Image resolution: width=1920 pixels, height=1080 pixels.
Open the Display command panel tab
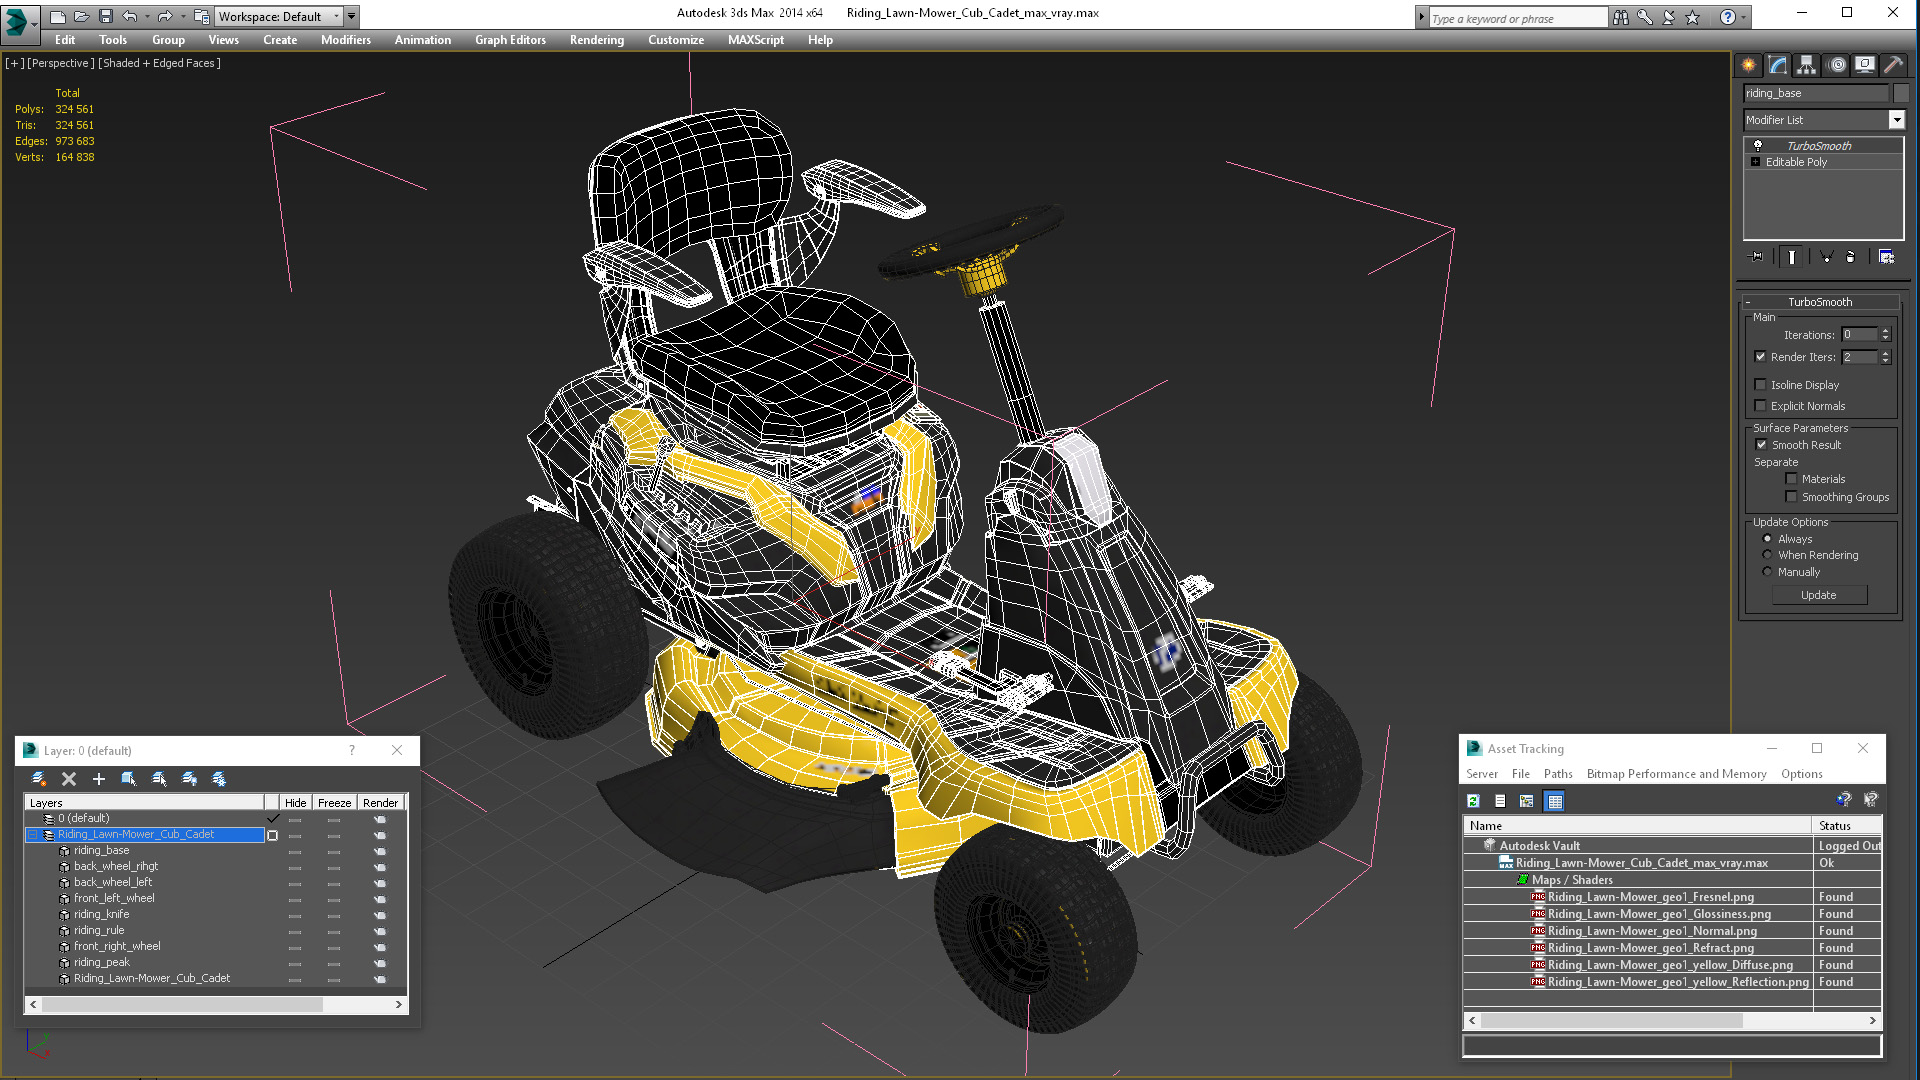[x=1865, y=65]
